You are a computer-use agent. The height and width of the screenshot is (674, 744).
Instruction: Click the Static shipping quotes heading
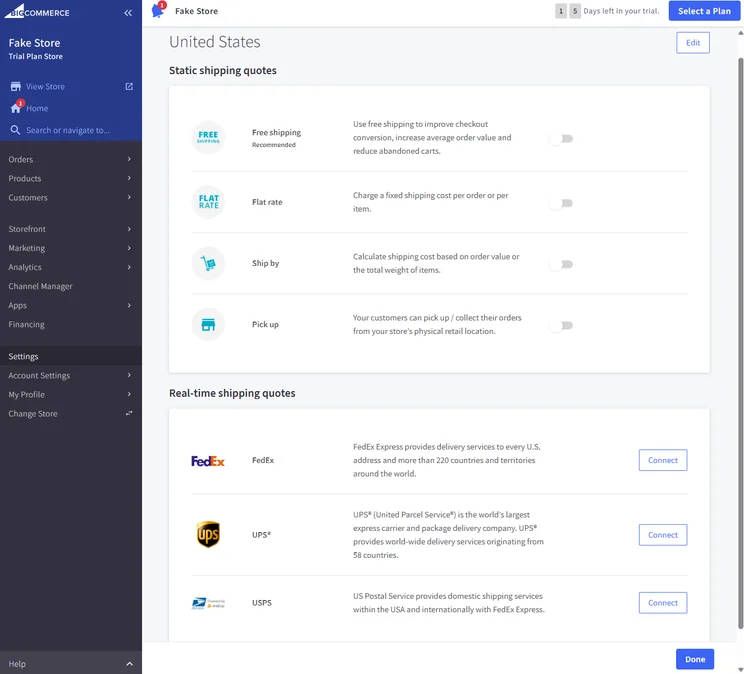point(223,70)
